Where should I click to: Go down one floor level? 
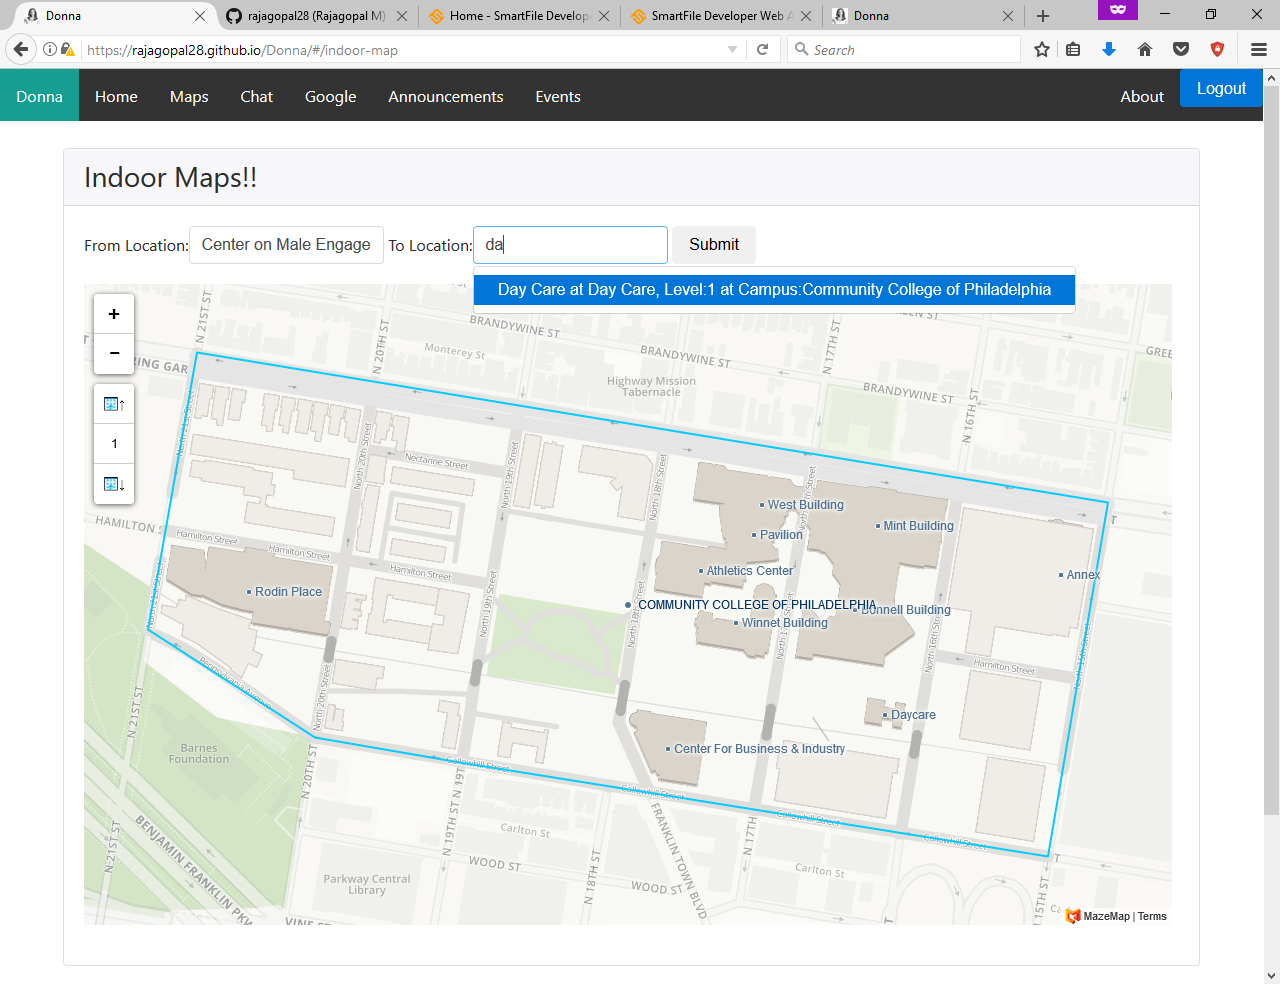tap(114, 484)
